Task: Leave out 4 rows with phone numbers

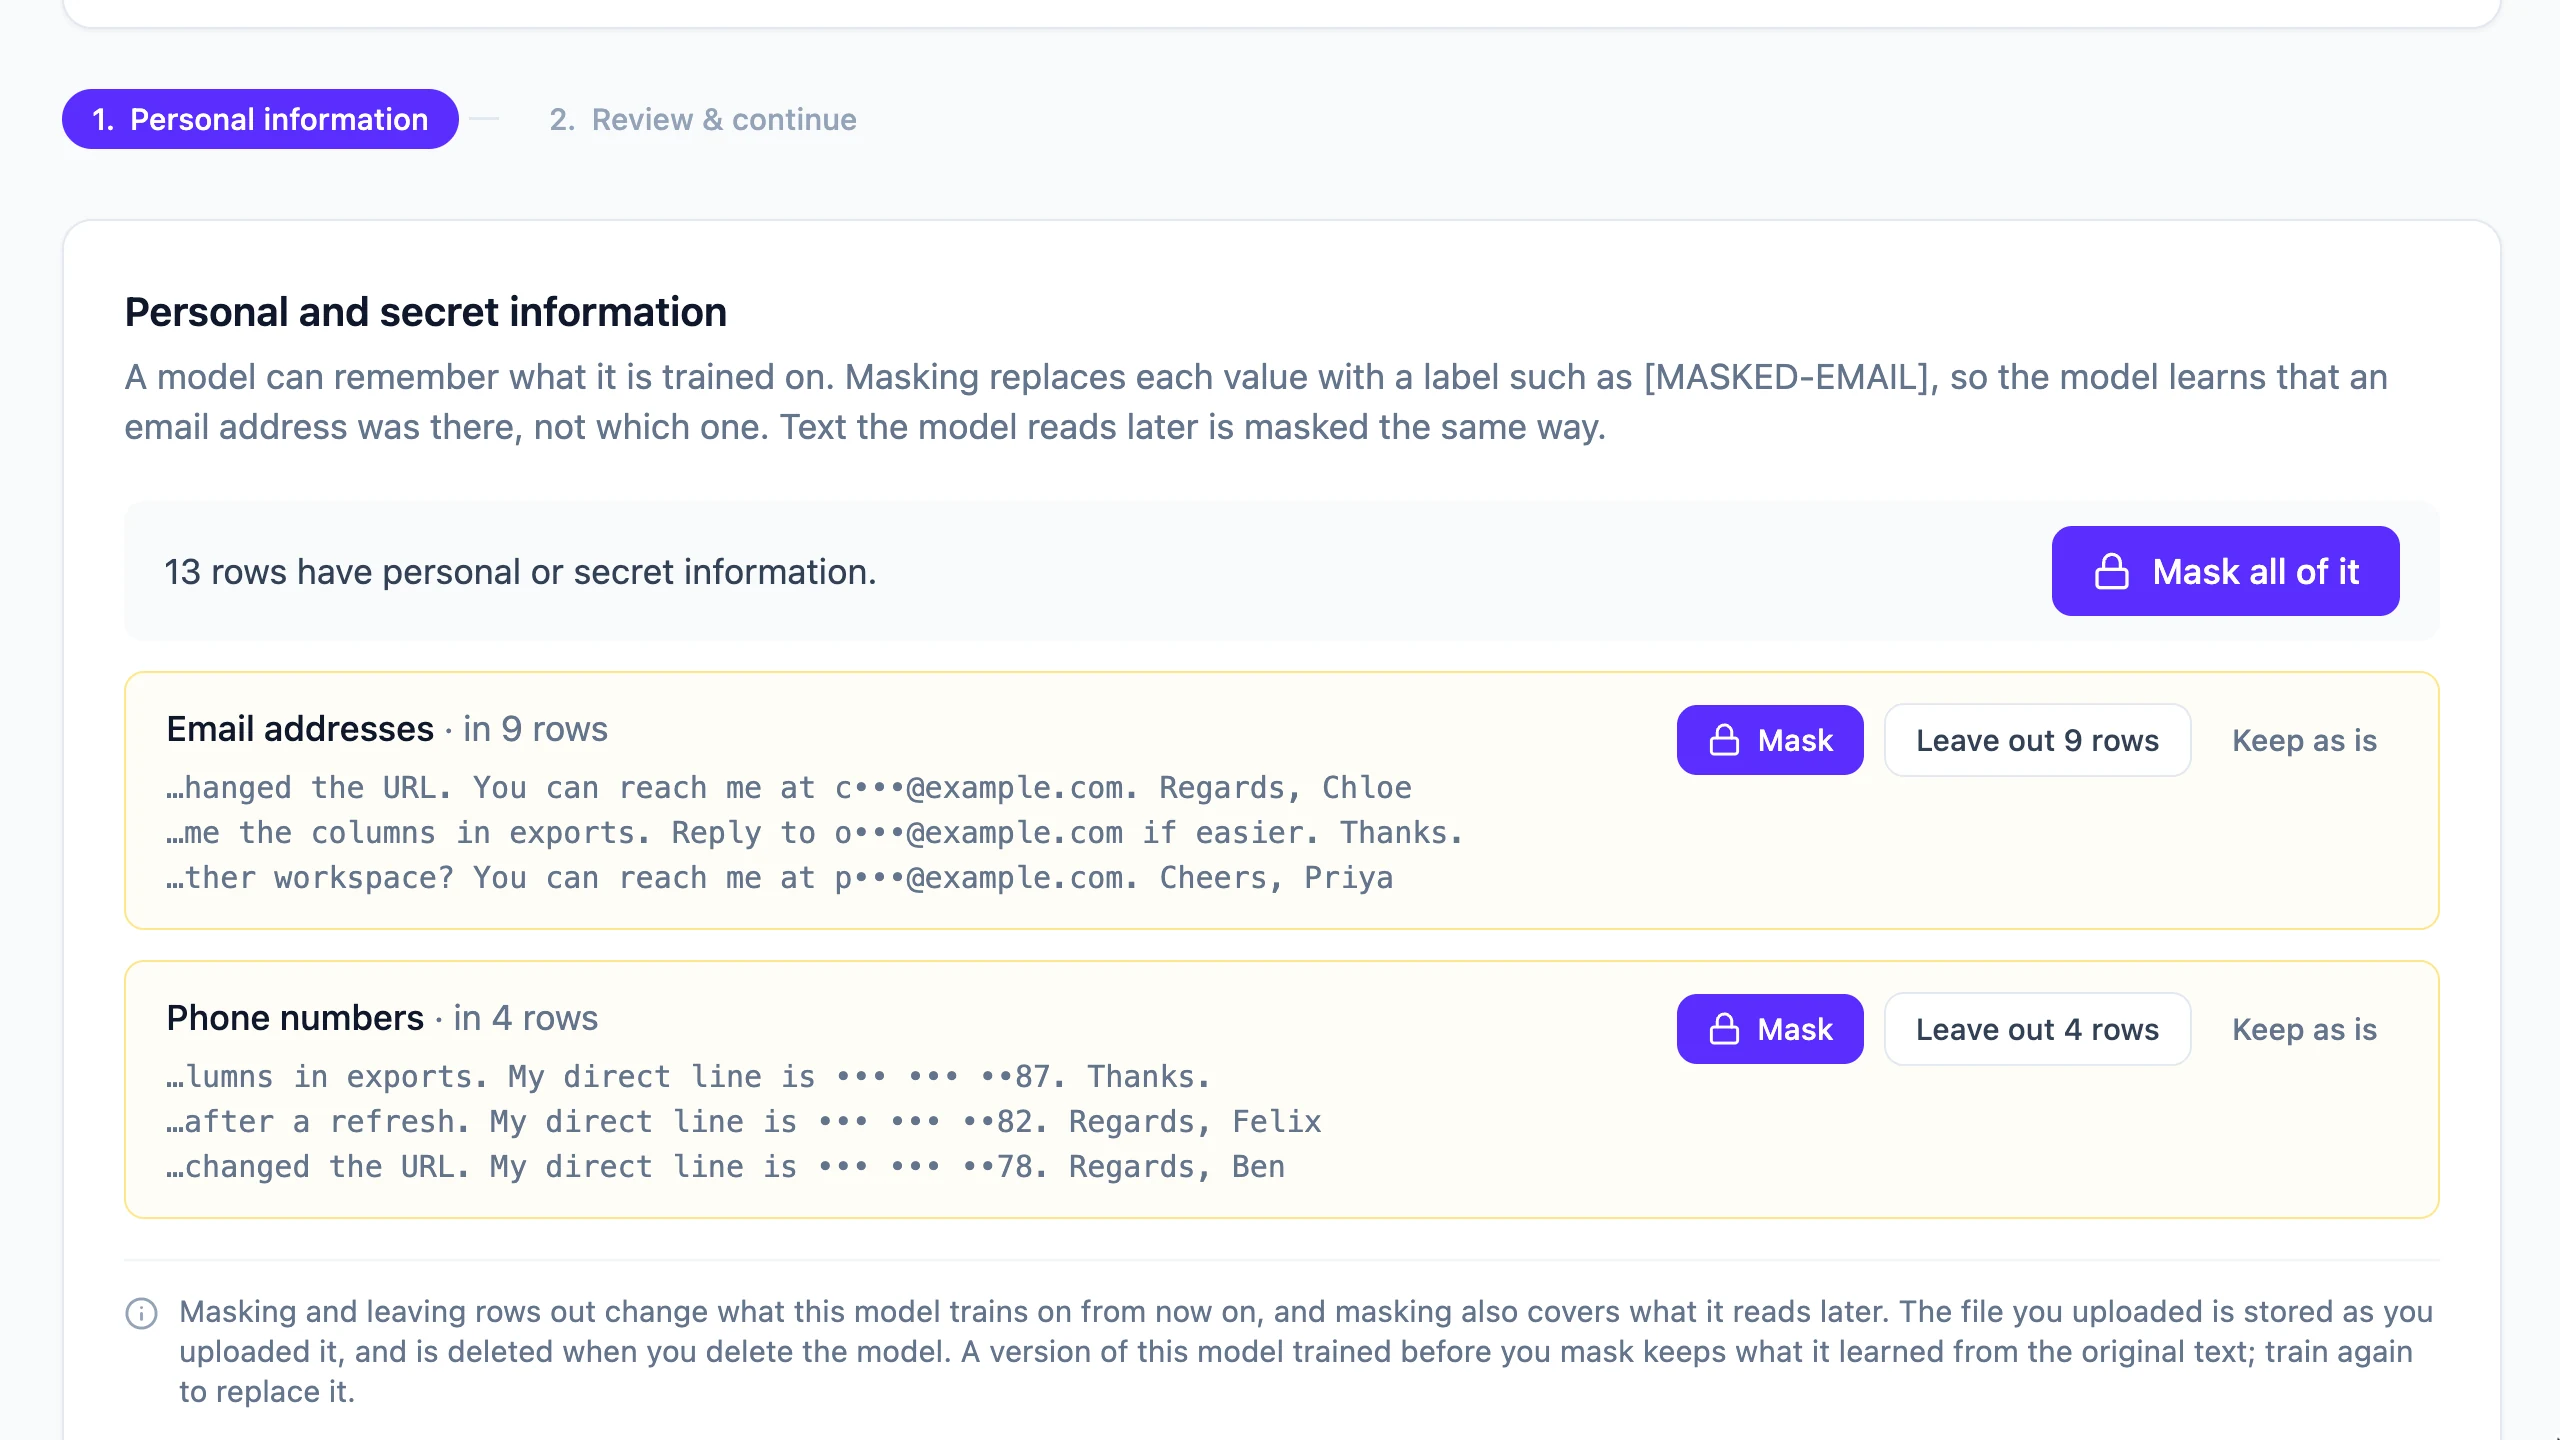Action: point(2037,1029)
